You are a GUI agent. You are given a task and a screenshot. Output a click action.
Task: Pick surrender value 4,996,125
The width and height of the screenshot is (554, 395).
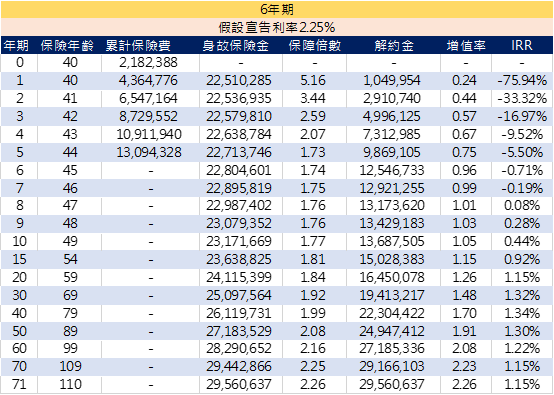pos(392,117)
